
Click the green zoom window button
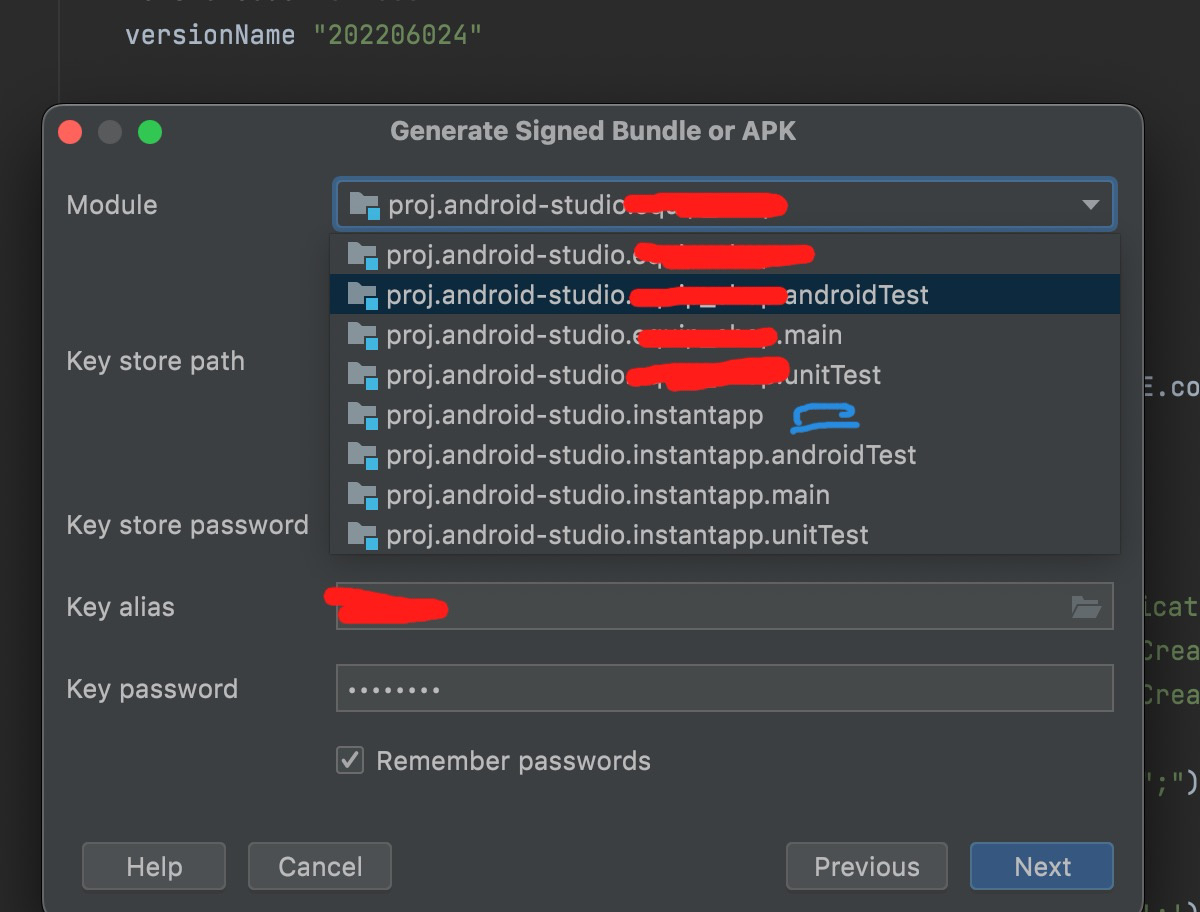(150, 132)
